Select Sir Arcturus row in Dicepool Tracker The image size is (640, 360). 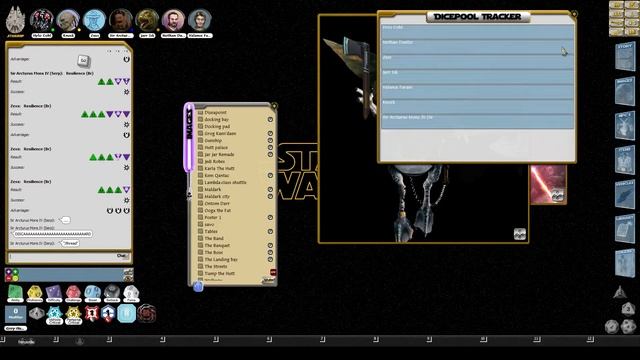click(477, 122)
